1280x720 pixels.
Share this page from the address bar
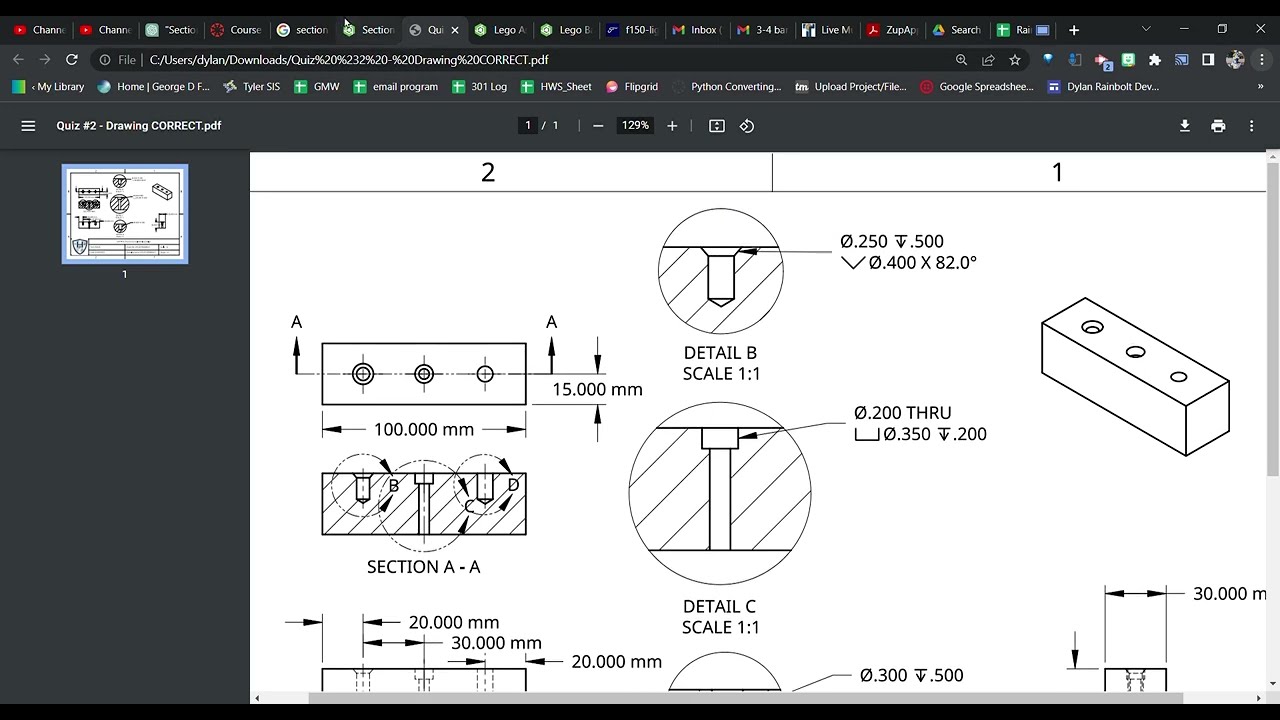point(988,60)
